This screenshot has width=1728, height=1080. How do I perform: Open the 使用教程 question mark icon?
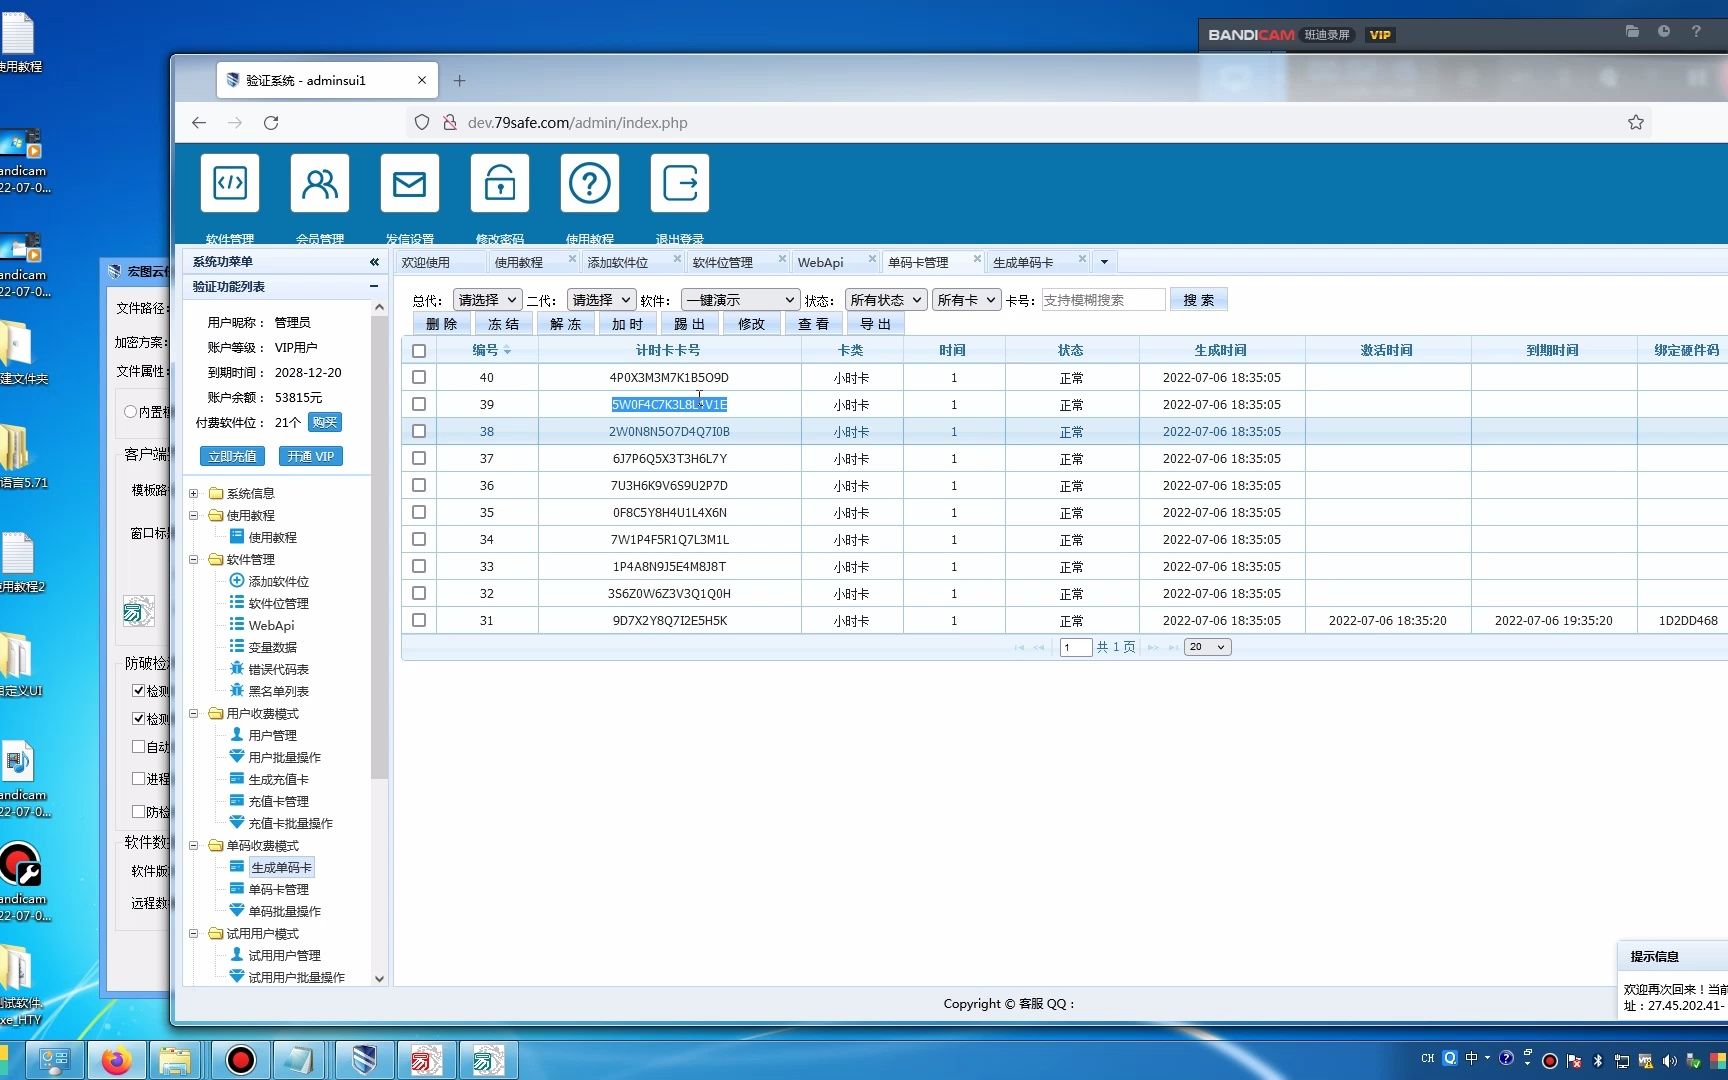click(590, 184)
